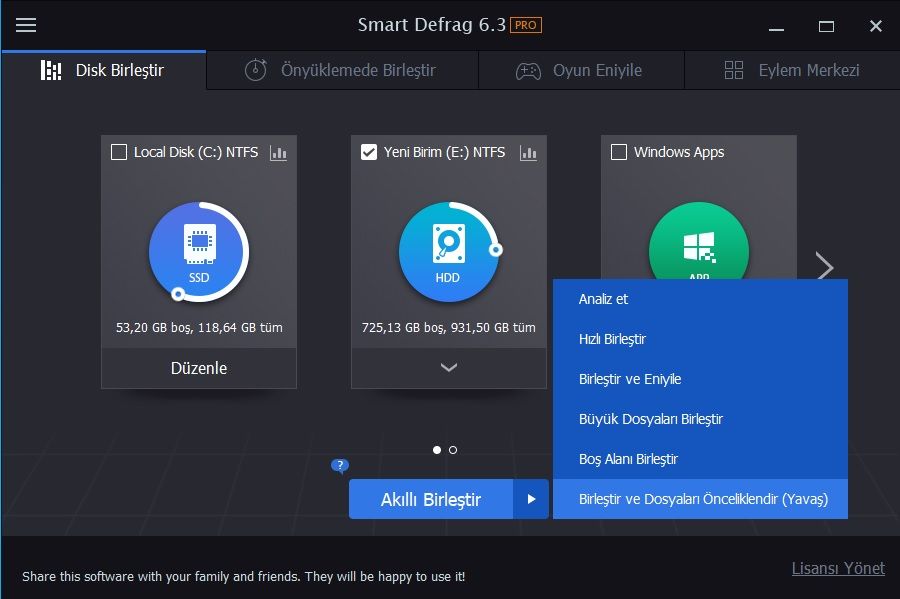Choose Birleştir ve Dosyaları Önceliklendir (Yavaş)
The image size is (900, 599).
700,499
